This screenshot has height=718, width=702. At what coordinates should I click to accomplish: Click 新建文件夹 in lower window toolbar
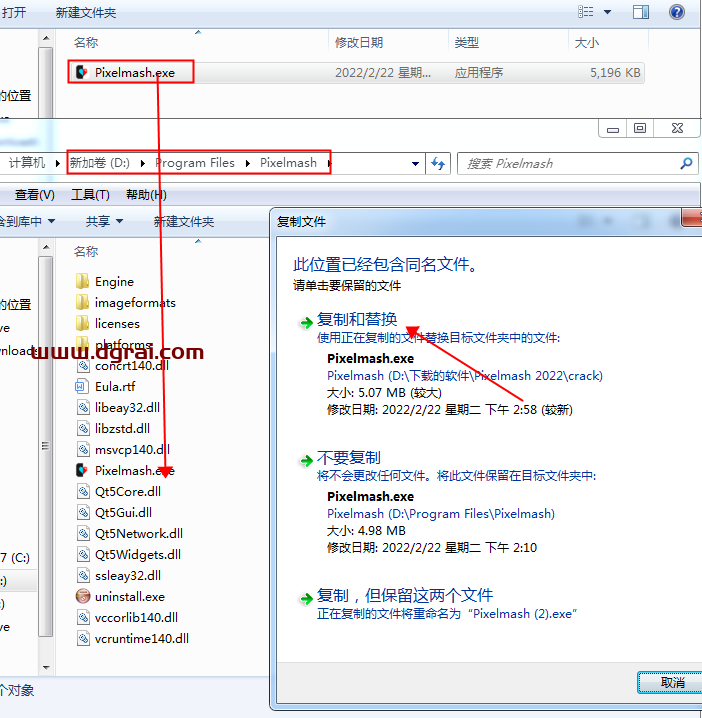click(184, 222)
